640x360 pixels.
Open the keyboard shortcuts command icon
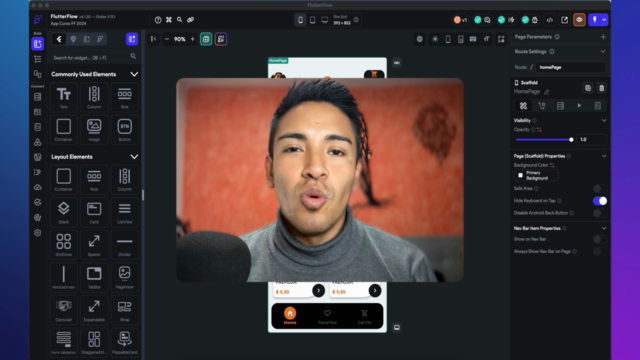(169, 20)
